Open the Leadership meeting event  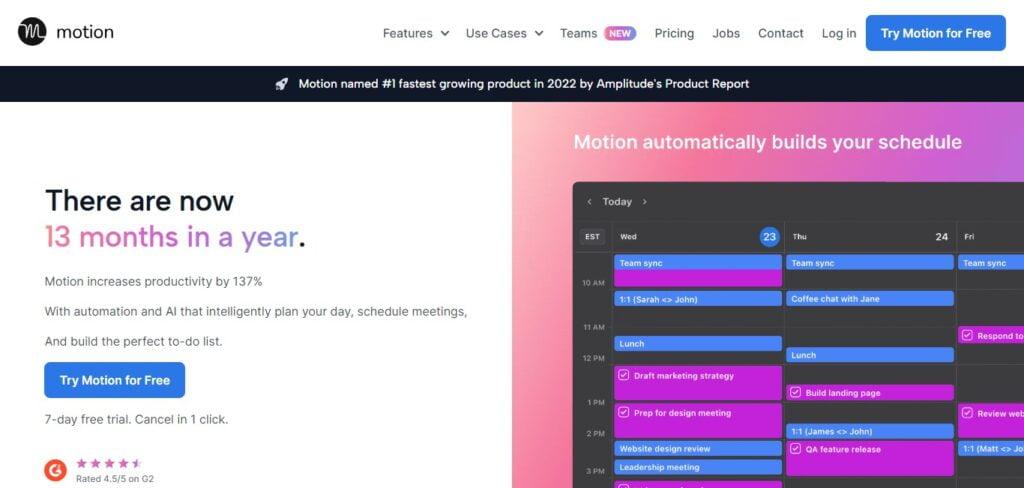(x=697, y=467)
